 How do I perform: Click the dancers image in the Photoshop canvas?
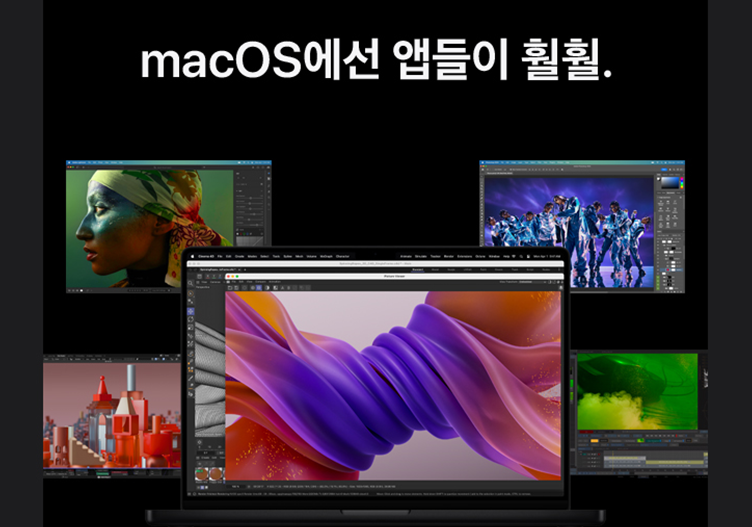(569, 232)
